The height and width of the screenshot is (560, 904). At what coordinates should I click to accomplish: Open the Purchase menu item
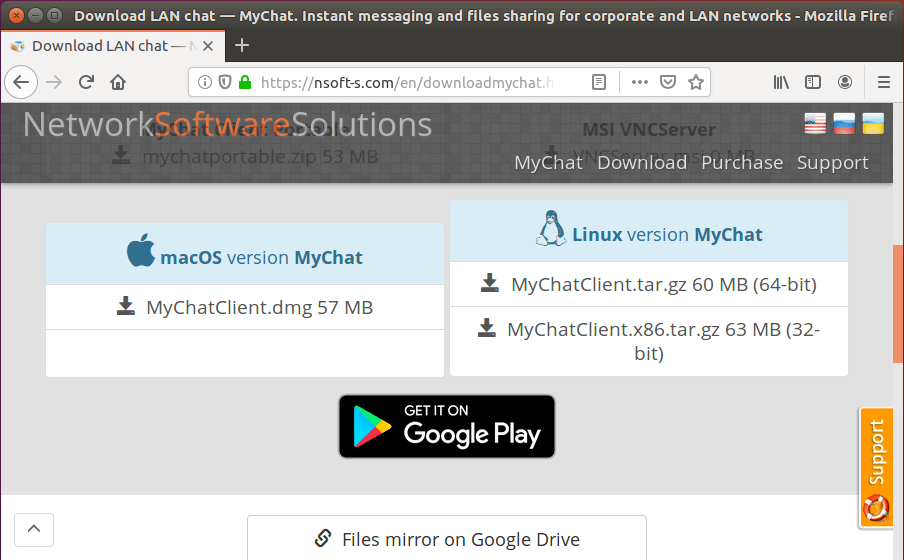(x=742, y=163)
